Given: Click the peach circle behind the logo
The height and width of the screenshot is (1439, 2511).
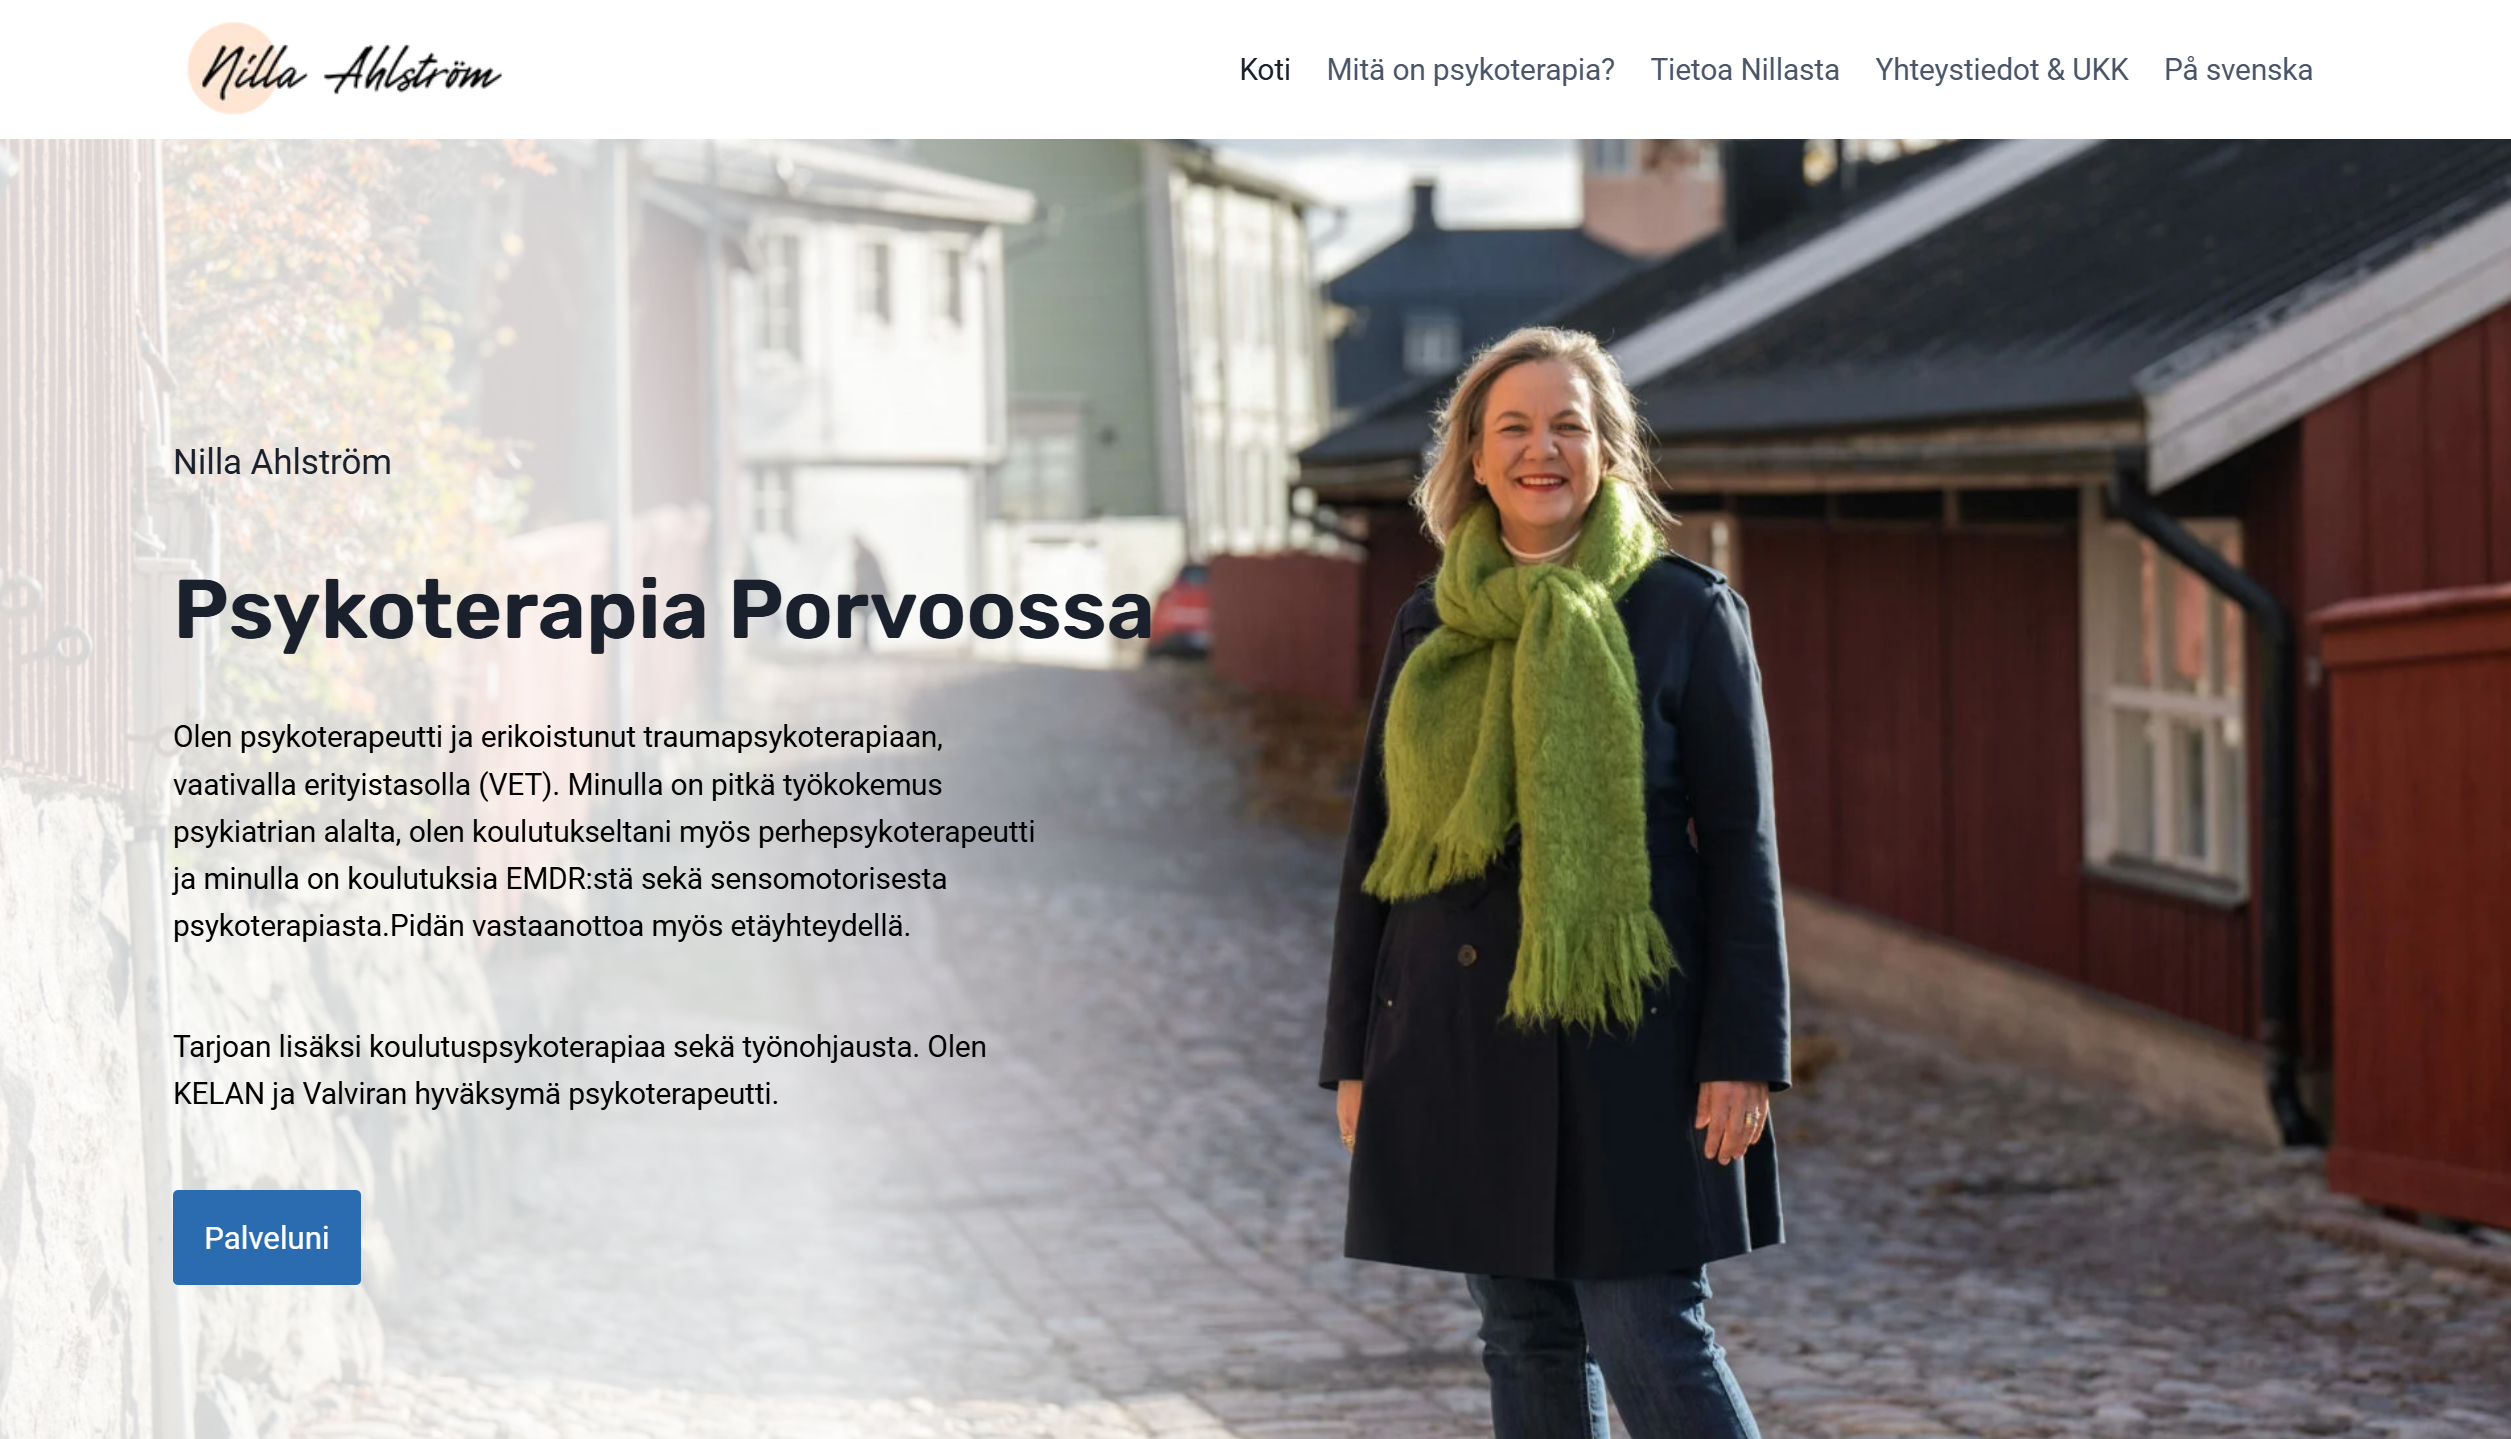Looking at the screenshot, I should [x=233, y=68].
